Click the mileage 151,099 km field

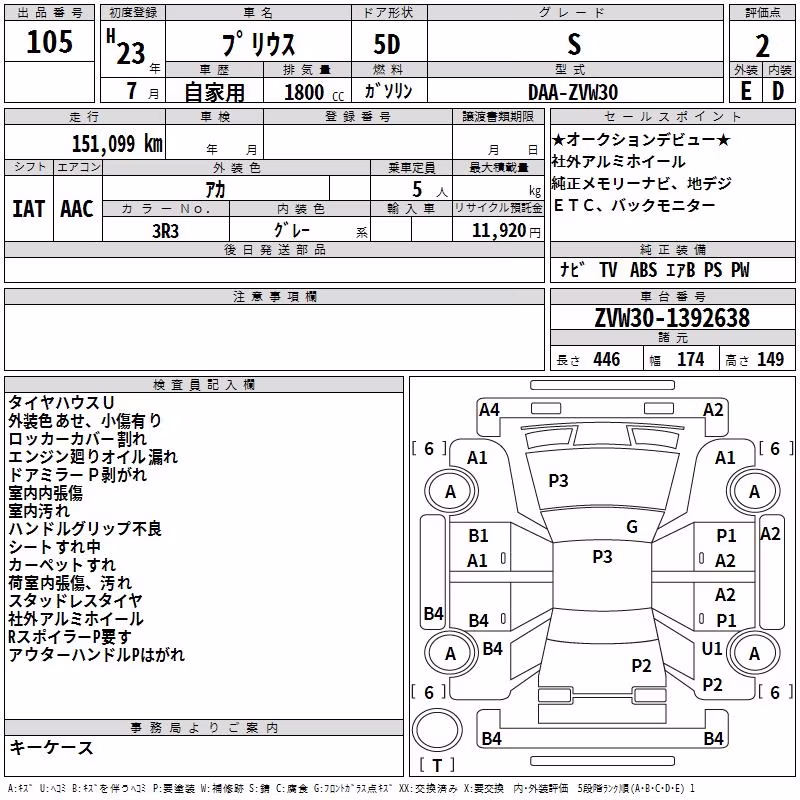click(85, 143)
